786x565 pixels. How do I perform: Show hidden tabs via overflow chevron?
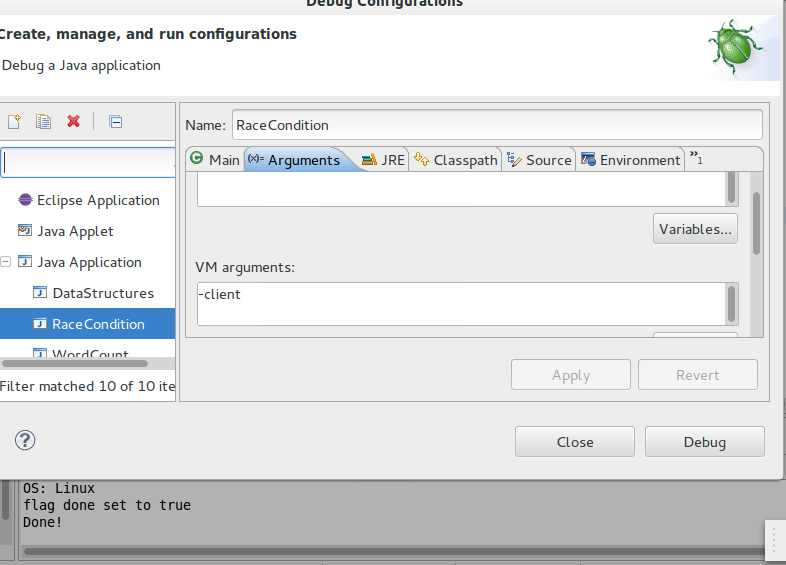point(696,157)
